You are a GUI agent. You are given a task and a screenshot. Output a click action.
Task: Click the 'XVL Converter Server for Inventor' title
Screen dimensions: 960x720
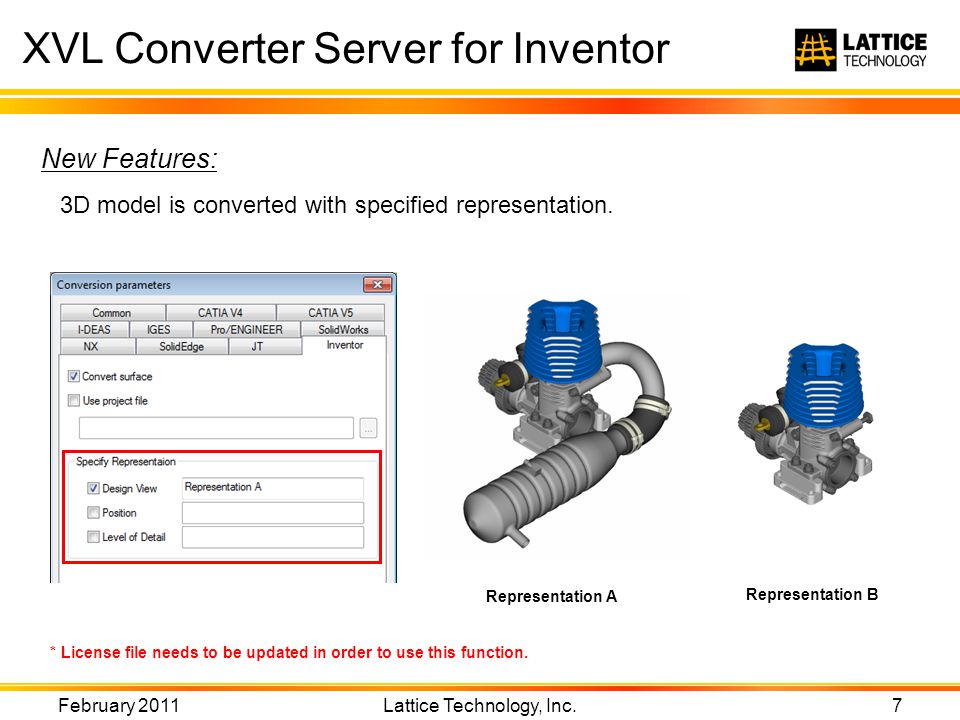[346, 48]
